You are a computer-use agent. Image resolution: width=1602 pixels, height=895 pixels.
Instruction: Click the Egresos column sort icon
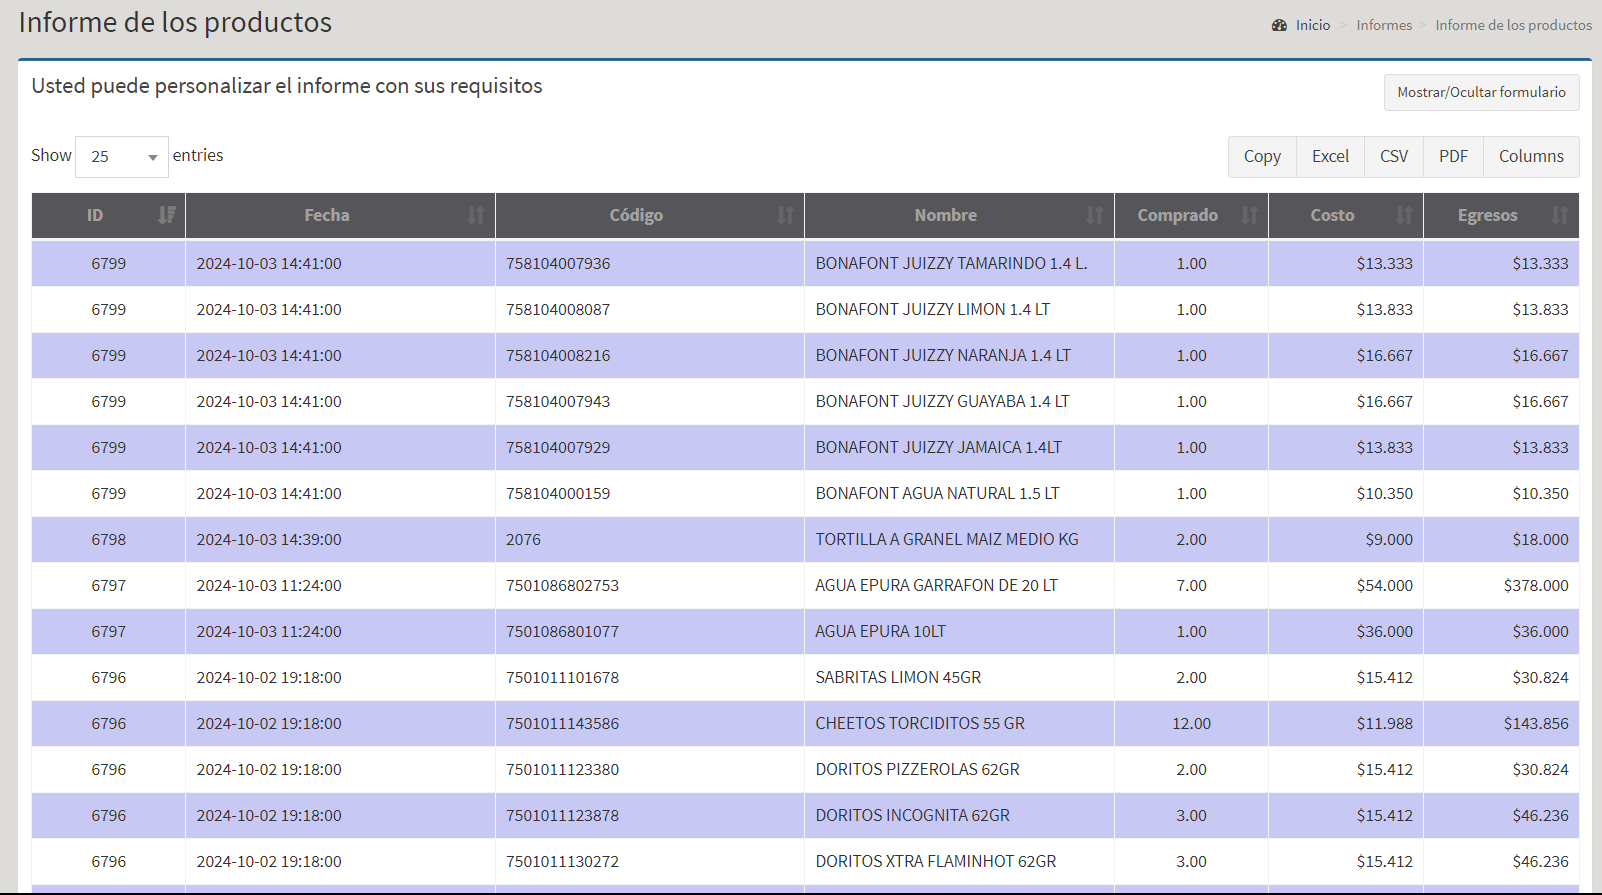coord(1559,215)
